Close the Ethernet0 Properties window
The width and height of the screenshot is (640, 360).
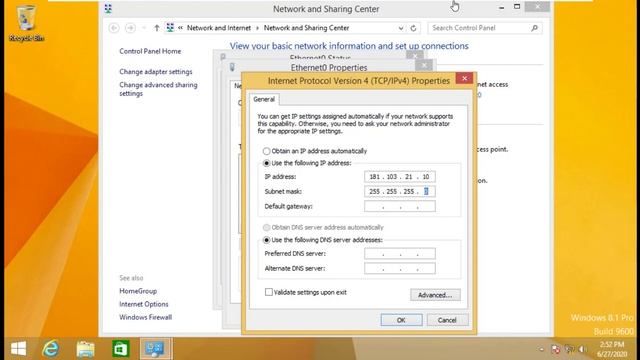tap(424, 65)
